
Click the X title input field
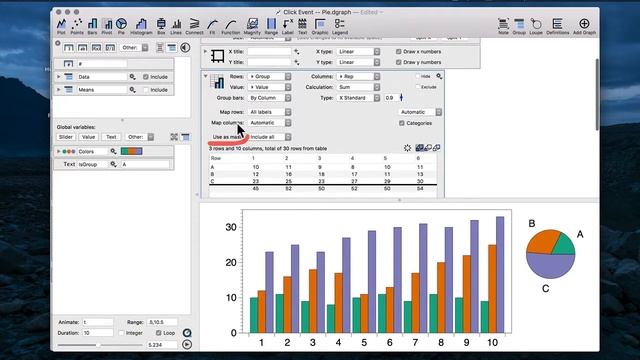tap(269, 51)
